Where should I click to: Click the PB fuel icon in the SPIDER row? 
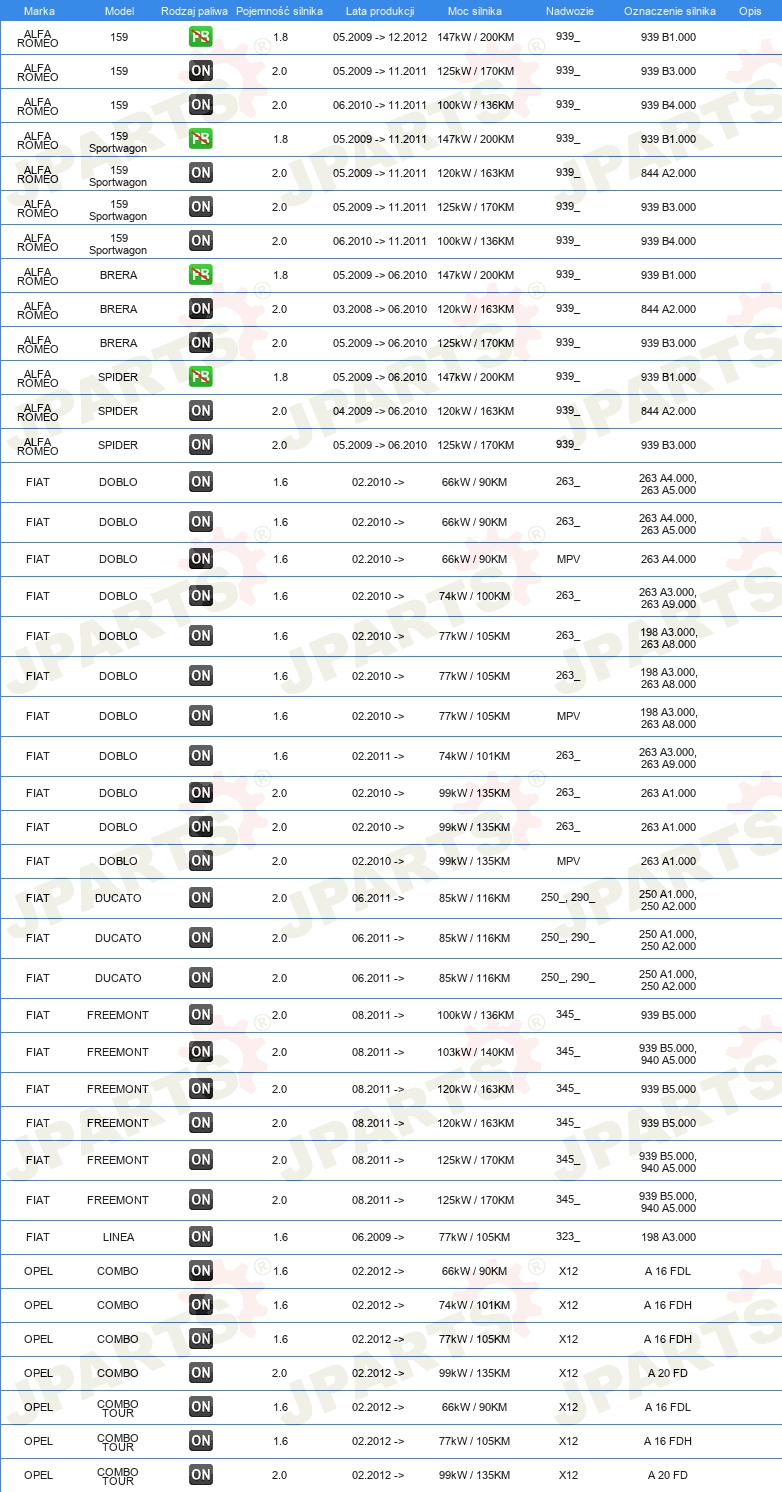[201, 377]
